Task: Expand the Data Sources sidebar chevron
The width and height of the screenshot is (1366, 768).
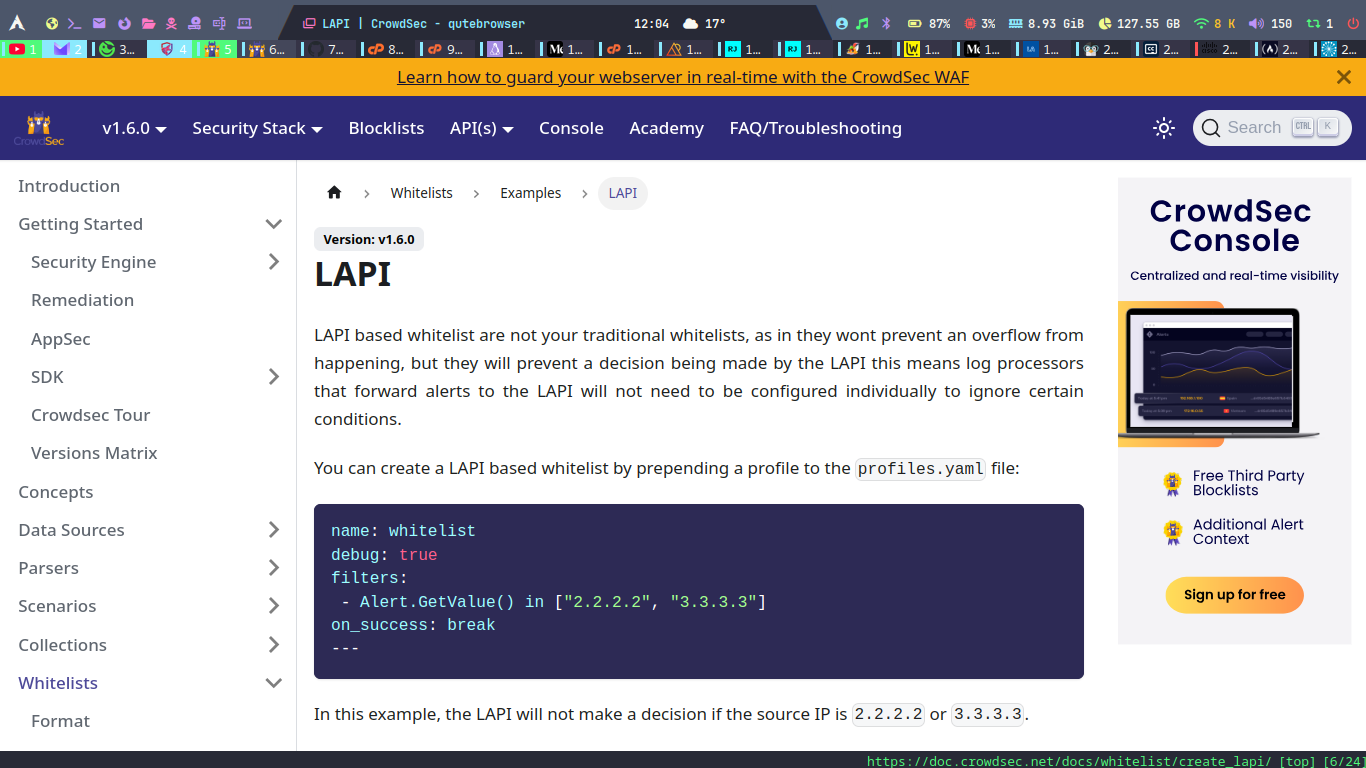Action: point(273,530)
